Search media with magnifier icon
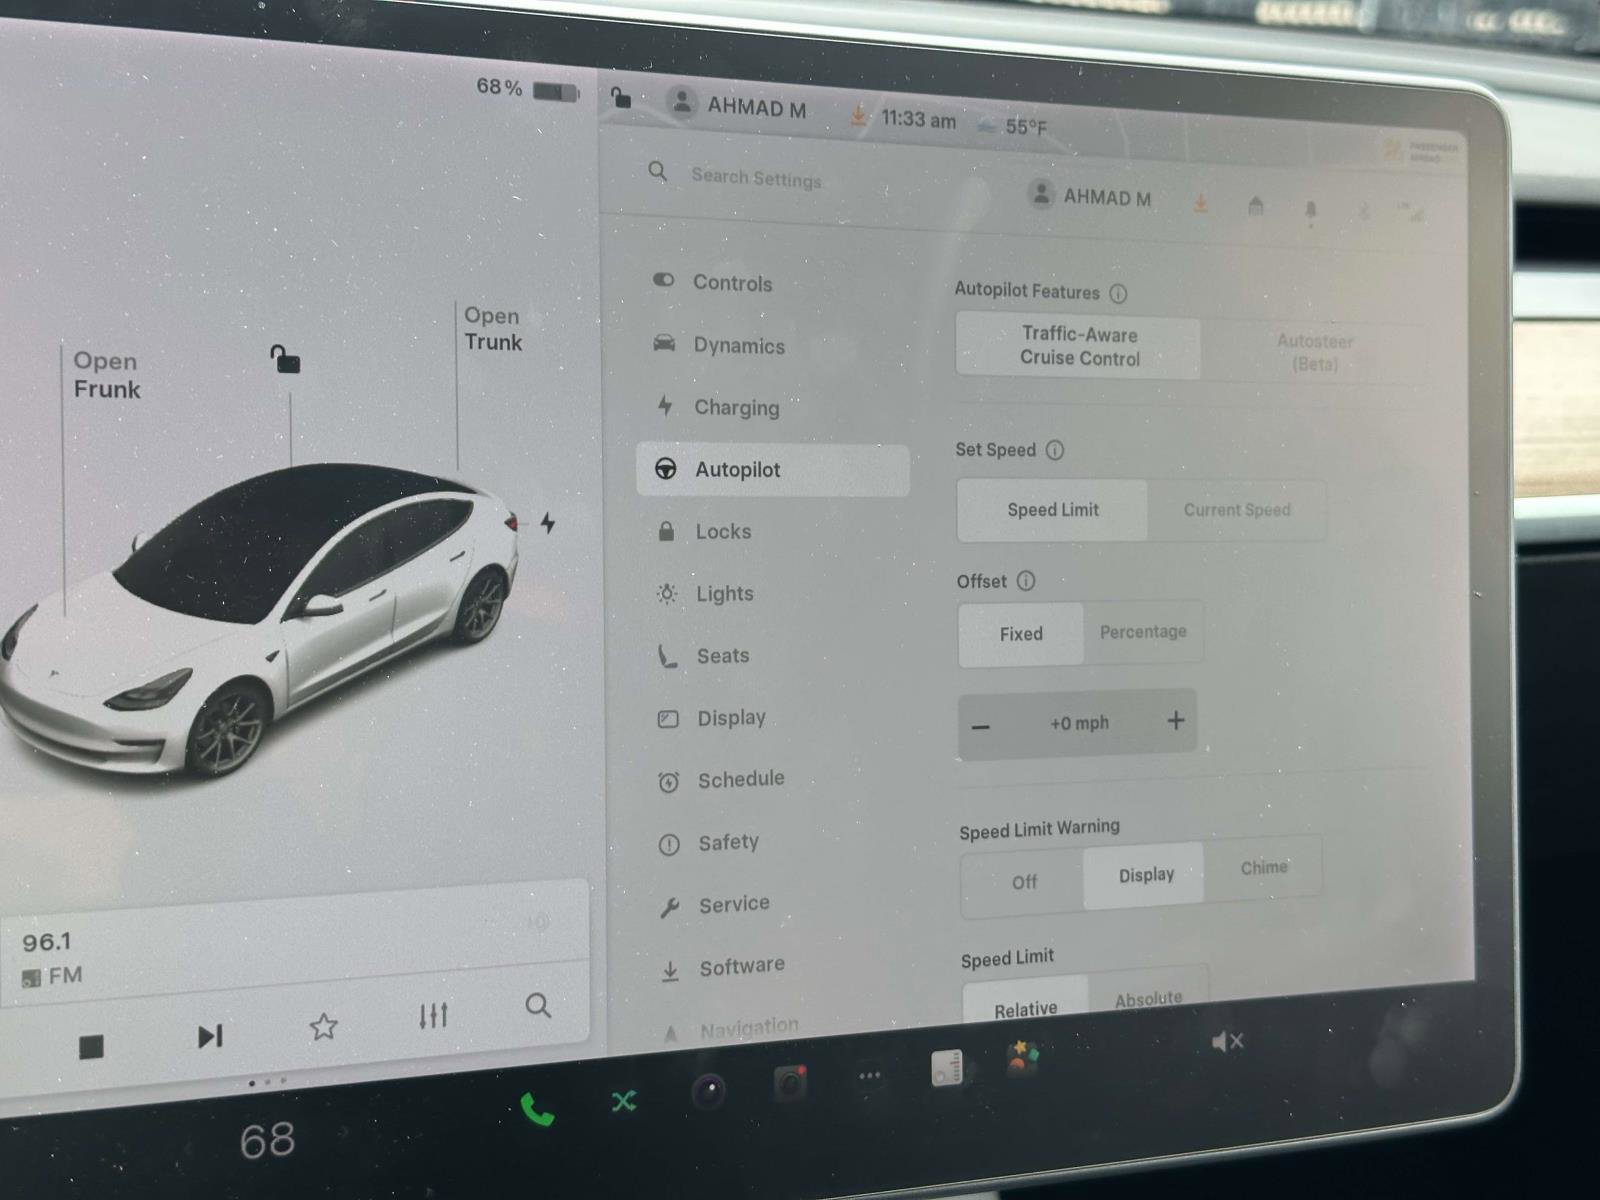 538,1005
